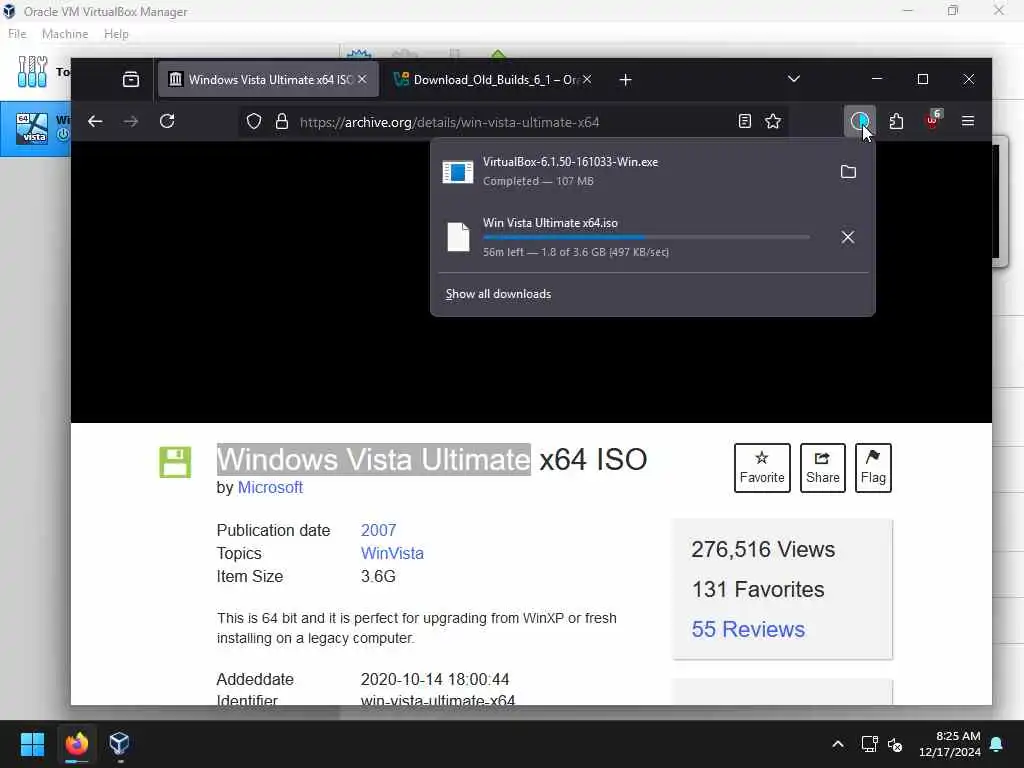Click the 276,516 Views text

[763, 549]
